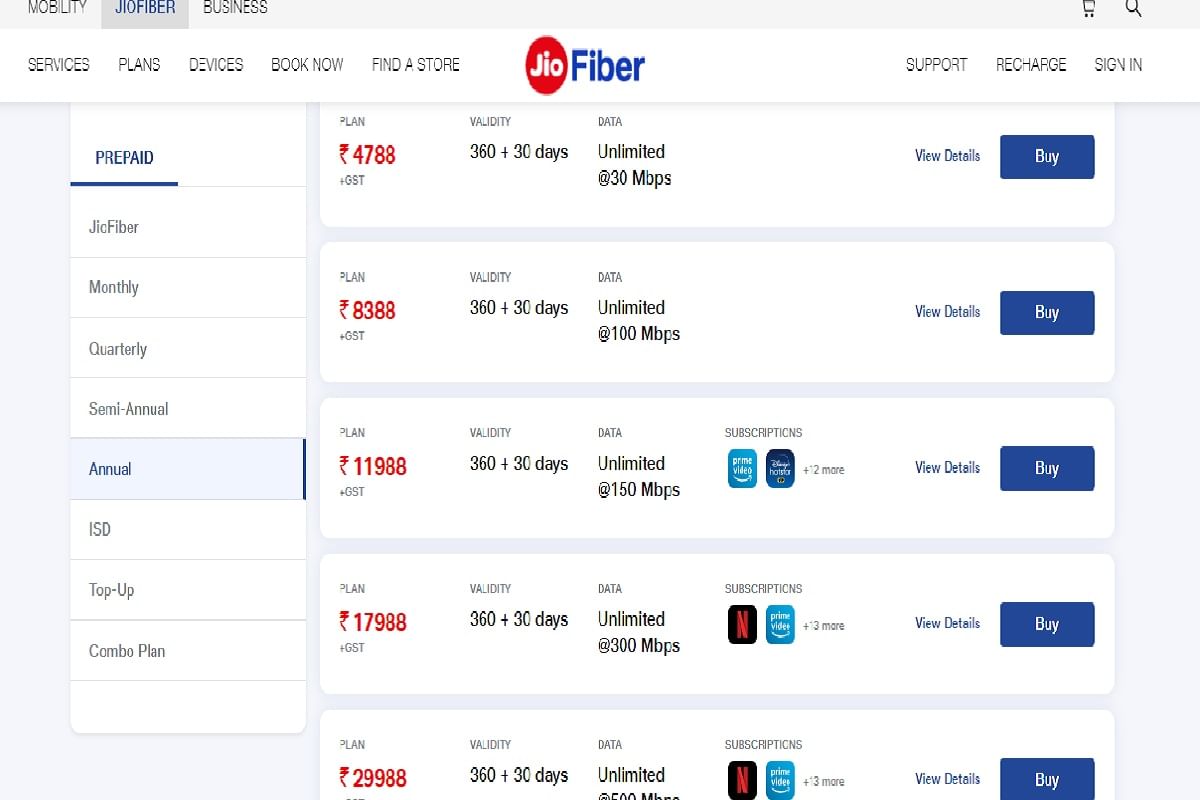Screen dimensions: 1200x800
Task: Expand '+13 more' subscriptions on ₹29988 plan
Action: point(824,779)
